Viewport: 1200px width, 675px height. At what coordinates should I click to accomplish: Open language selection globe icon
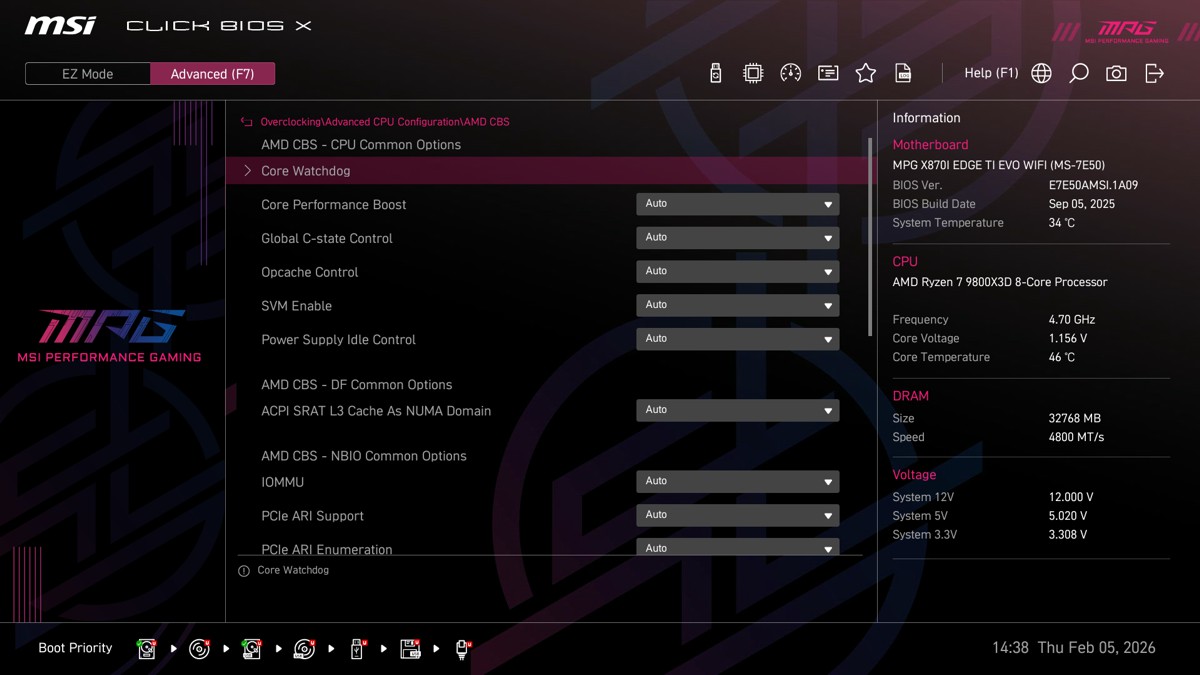pyautogui.click(x=1041, y=73)
